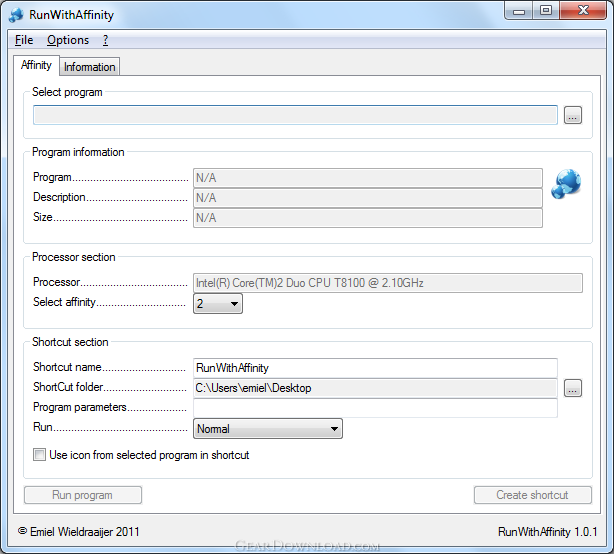Image resolution: width=614 pixels, height=554 pixels.
Task: Expand the Select affinity dropdown
Action: tap(218, 304)
